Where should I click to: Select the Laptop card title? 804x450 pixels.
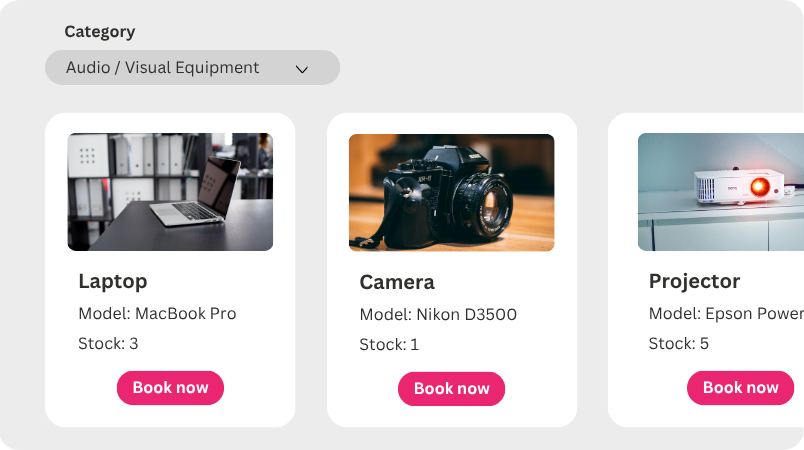tap(113, 281)
